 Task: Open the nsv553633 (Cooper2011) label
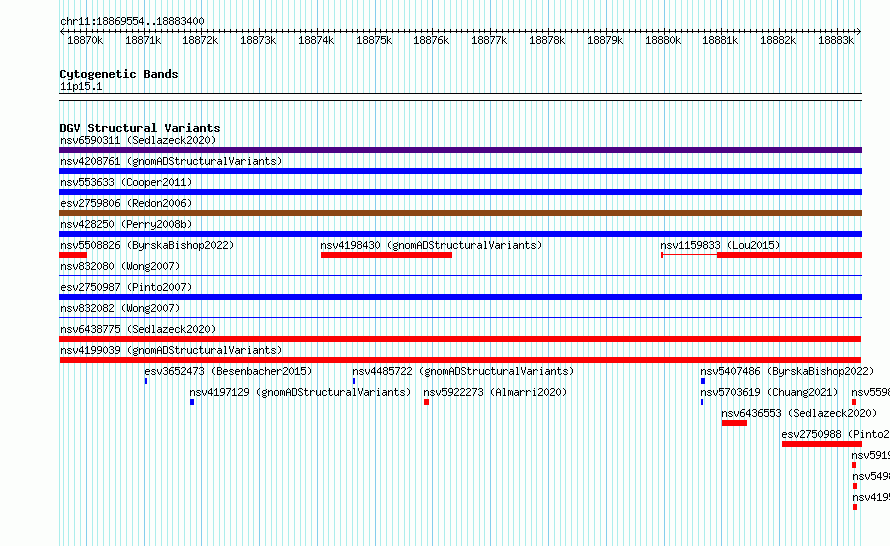[x=126, y=182]
